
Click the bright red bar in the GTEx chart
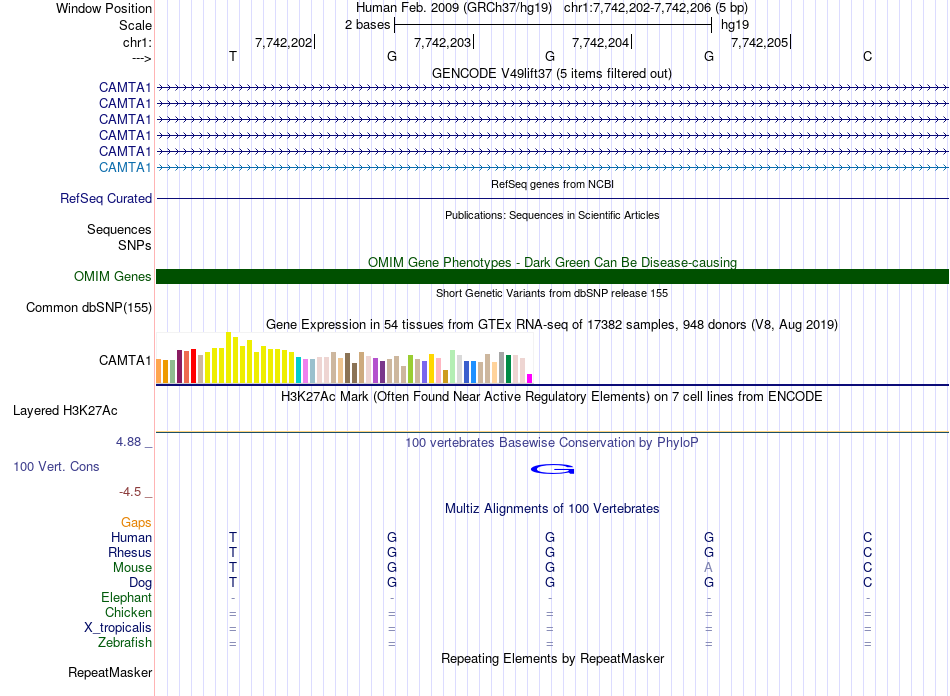[193, 366]
